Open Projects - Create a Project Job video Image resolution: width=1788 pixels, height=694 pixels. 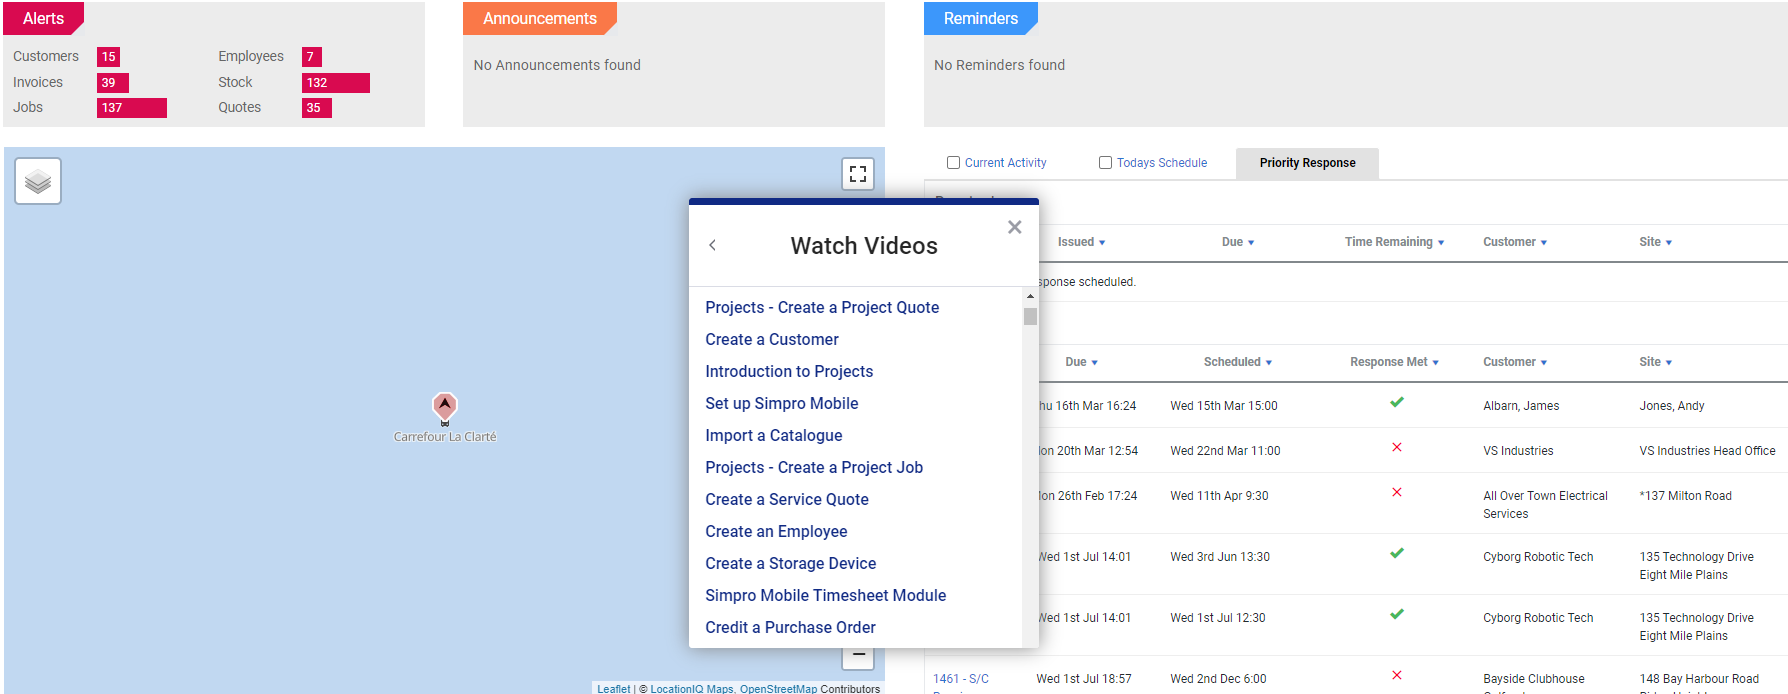click(814, 467)
